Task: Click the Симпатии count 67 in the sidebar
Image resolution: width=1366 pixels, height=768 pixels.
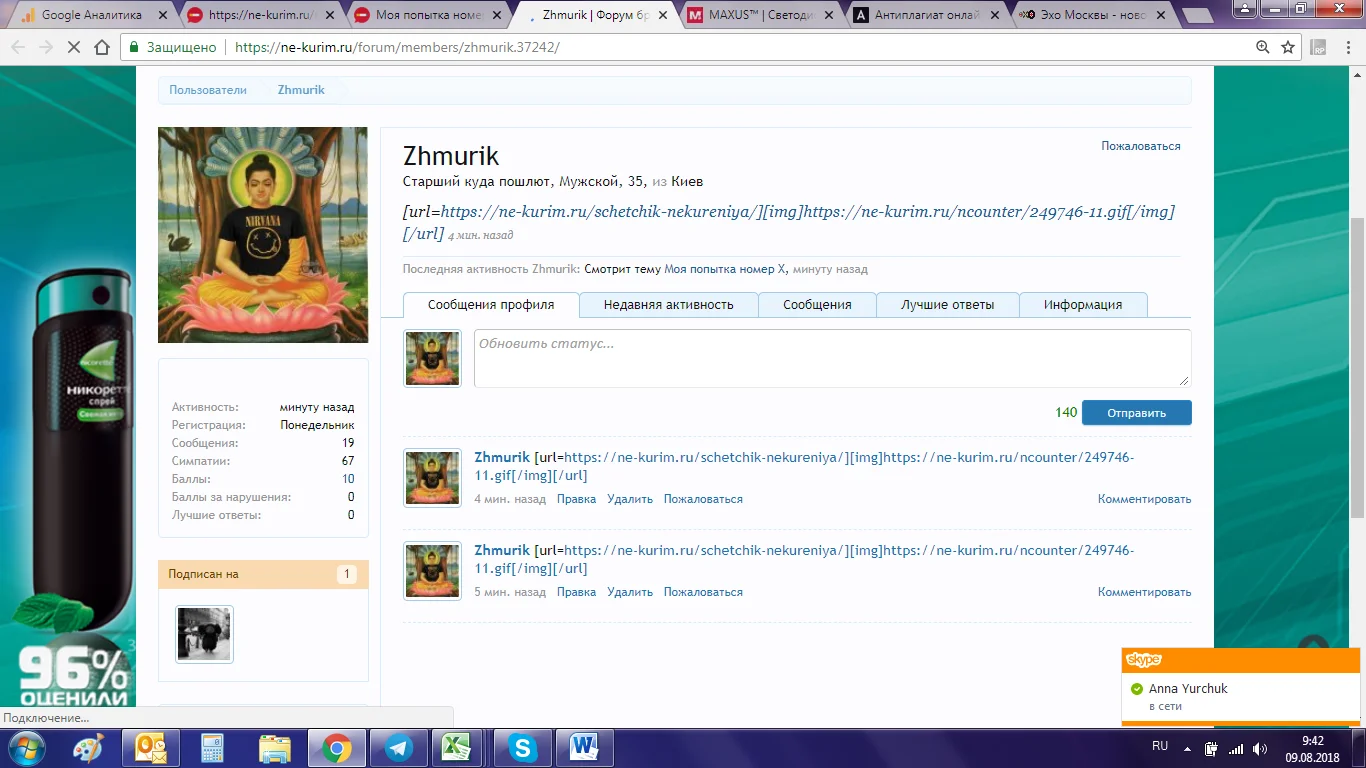Action: (348, 461)
